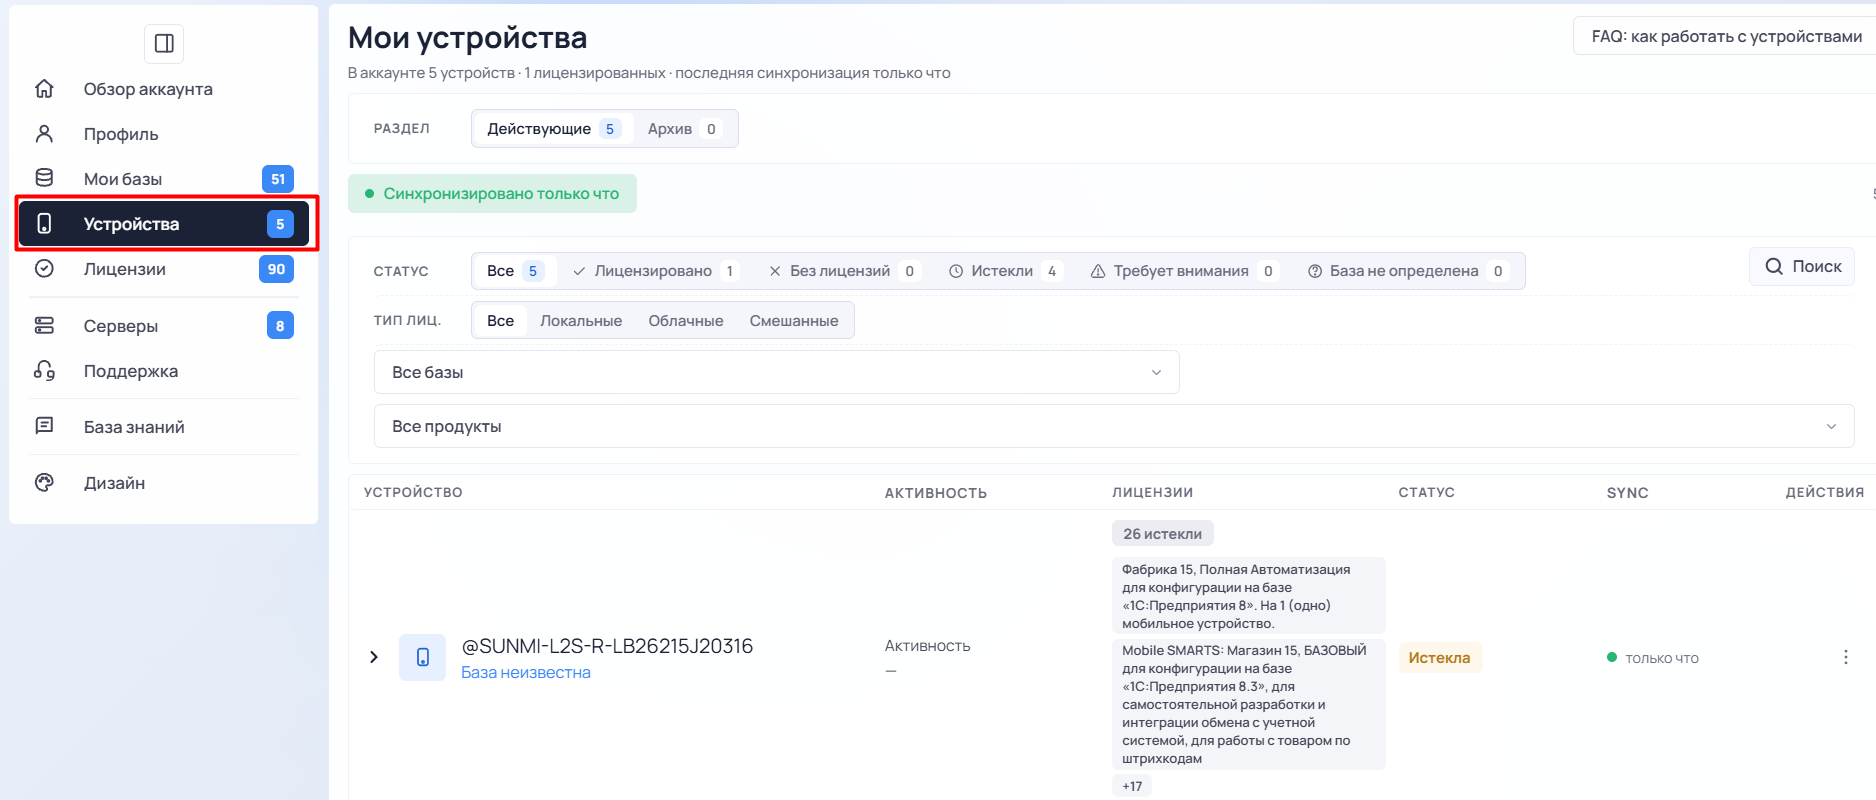The image size is (1876, 800).
Task: Expand the SUNMI-L2S device row
Action: (374, 657)
